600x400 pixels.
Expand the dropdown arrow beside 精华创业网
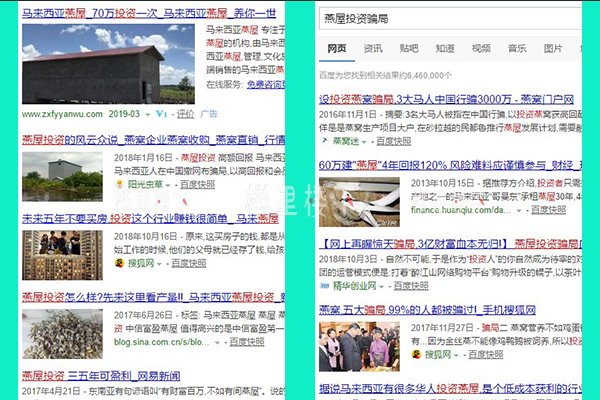pos(381,286)
